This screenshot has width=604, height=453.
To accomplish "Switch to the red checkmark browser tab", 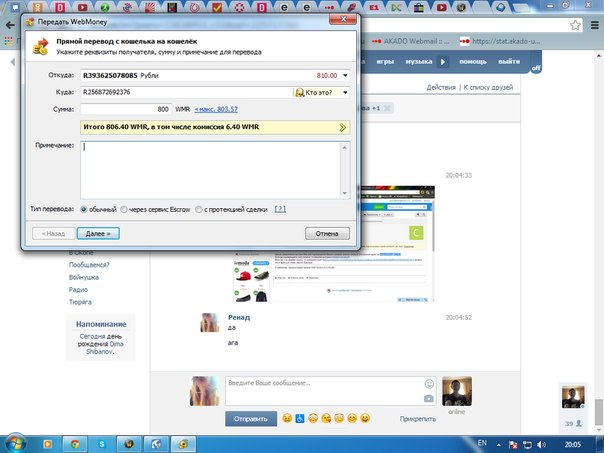I will coord(217,7).
